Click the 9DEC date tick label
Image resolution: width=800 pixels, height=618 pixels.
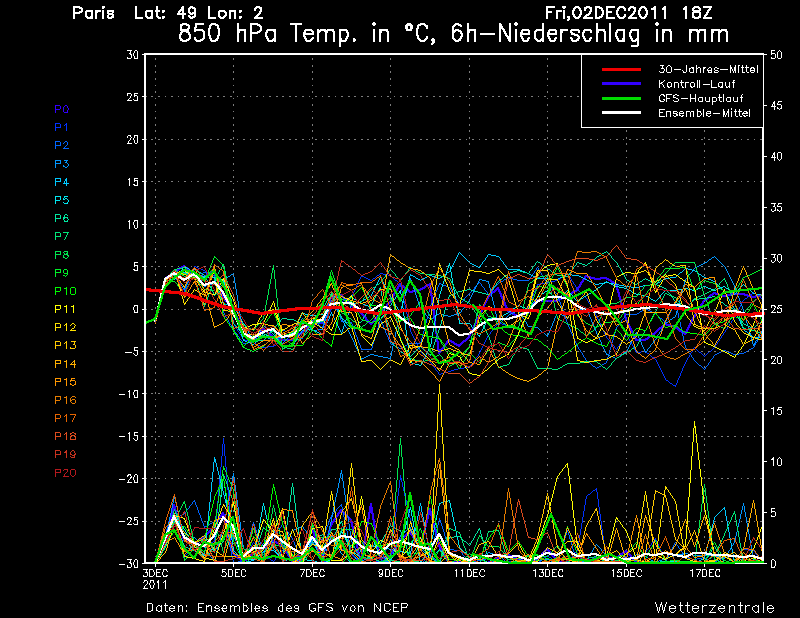[390, 573]
